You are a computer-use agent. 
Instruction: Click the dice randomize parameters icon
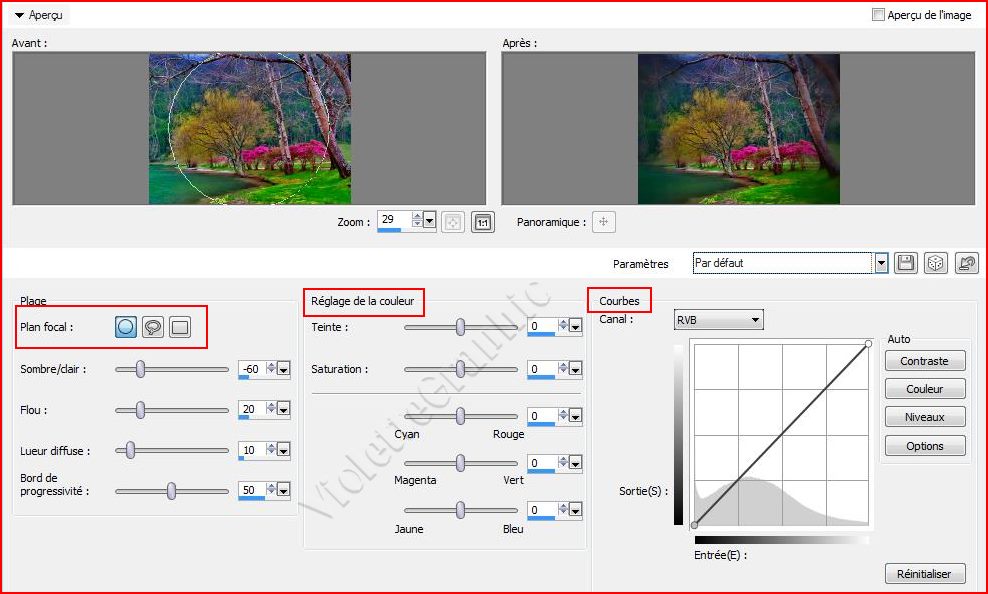(935, 263)
